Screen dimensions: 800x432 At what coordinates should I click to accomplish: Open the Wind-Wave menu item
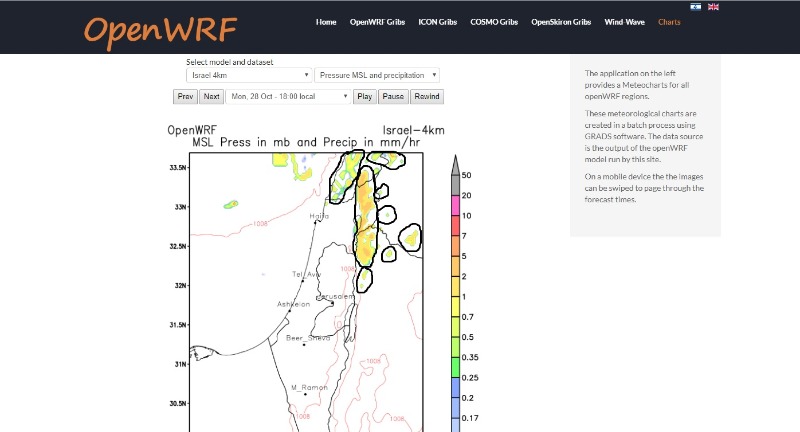[624, 22]
